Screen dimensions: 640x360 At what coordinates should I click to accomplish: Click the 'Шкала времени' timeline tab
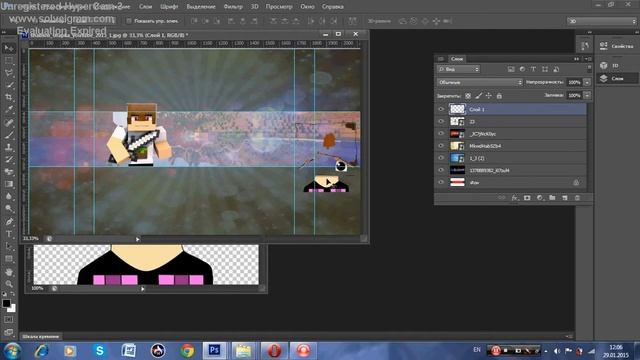tap(41, 337)
